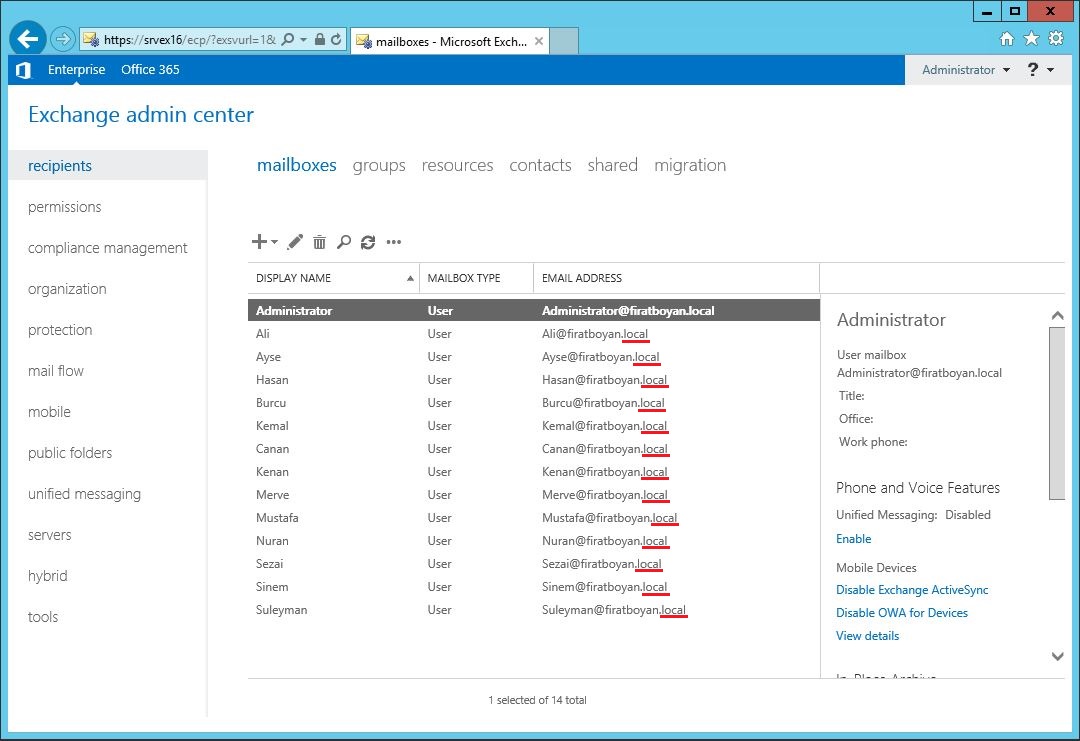Switch to the Office 365 tab
This screenshot has width=1080, height=741.
150,70
